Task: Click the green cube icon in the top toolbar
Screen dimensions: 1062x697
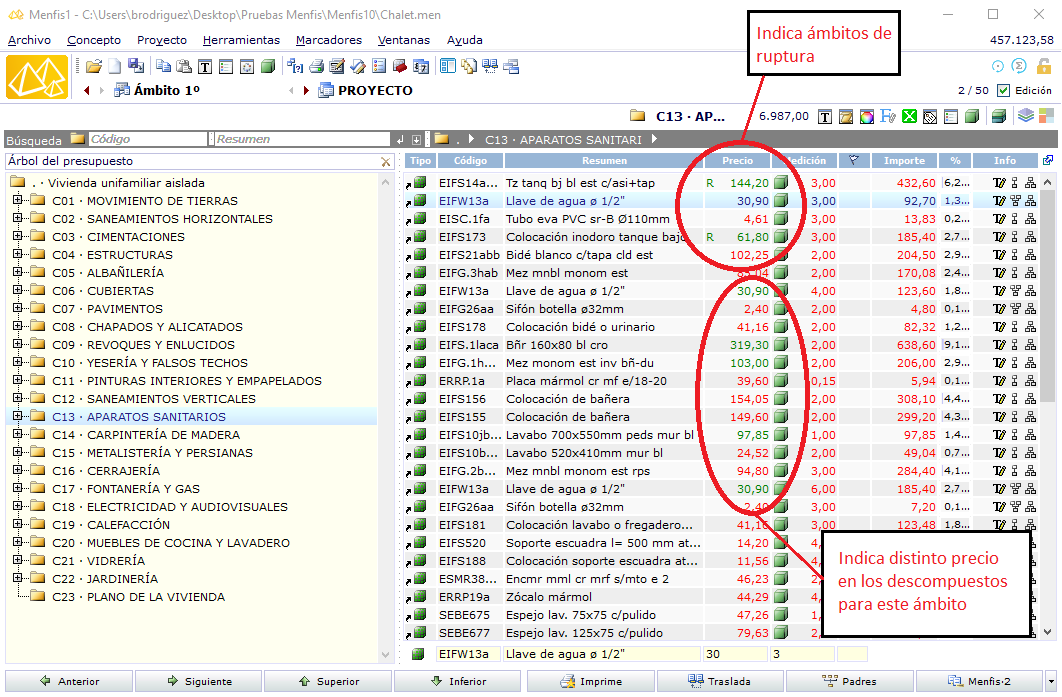Action: click(268, 66)
